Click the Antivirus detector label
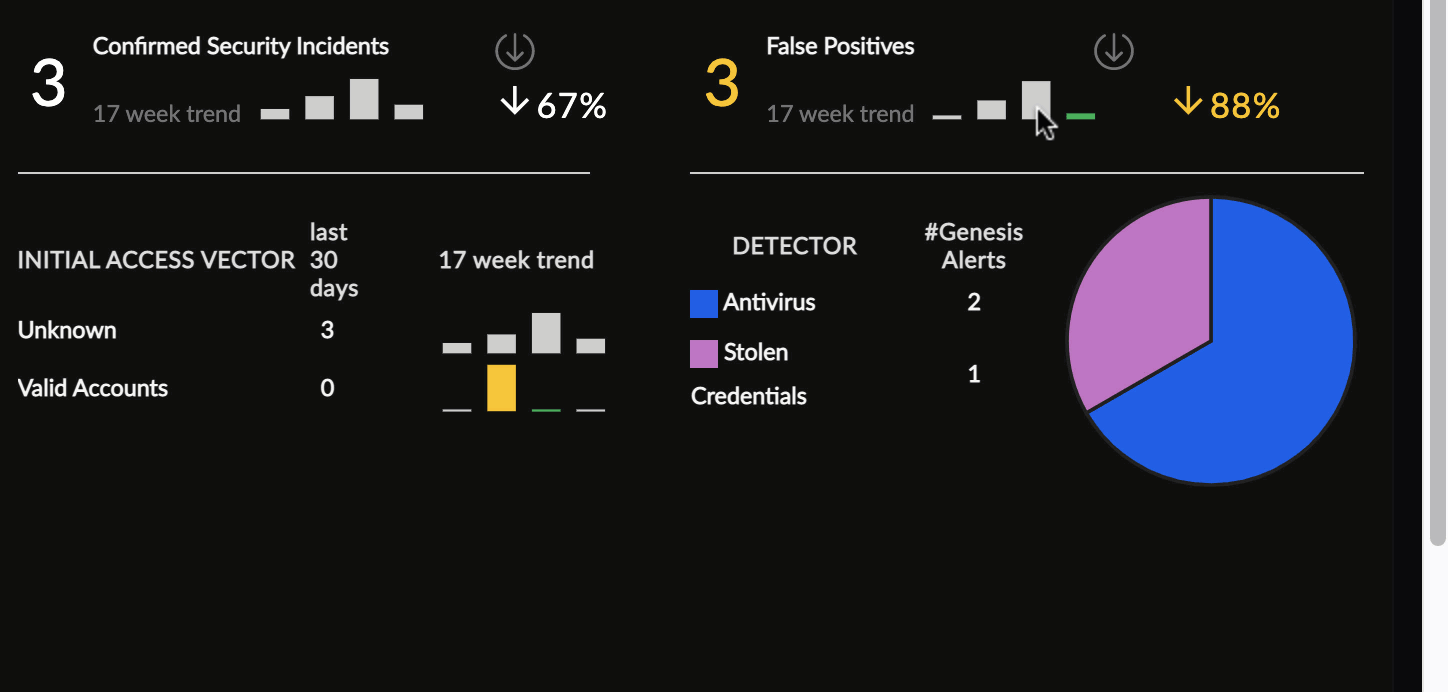 (x=769, y=302)
